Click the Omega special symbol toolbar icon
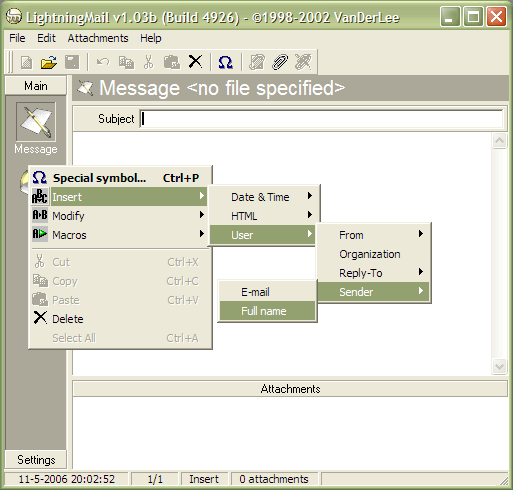This screenshot has width=513, height=490. click(225, 62)
